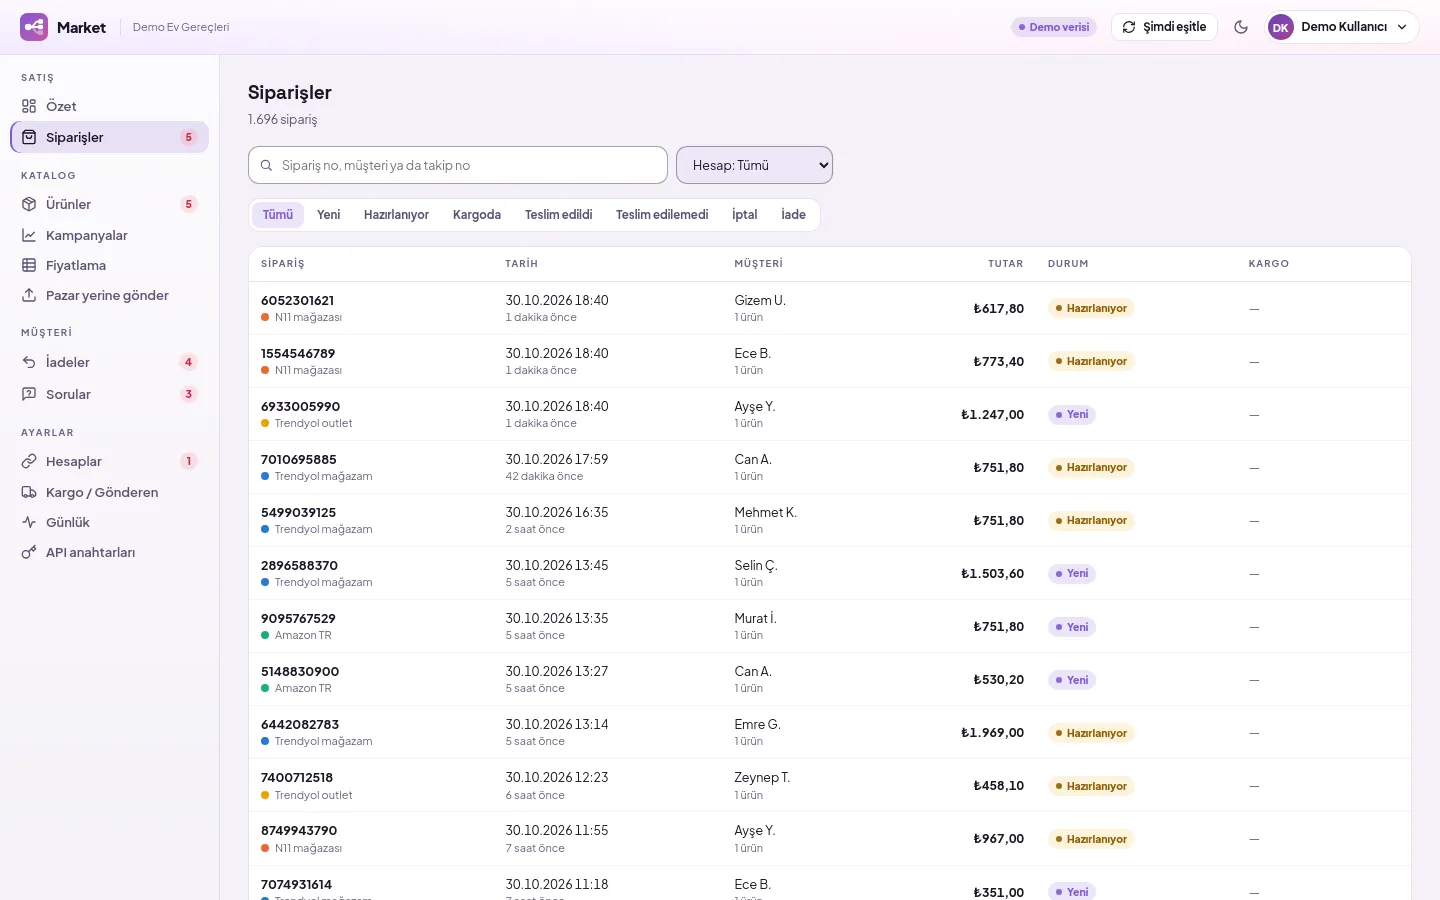Open Hesaplar link icon

[x=29, y=461]
